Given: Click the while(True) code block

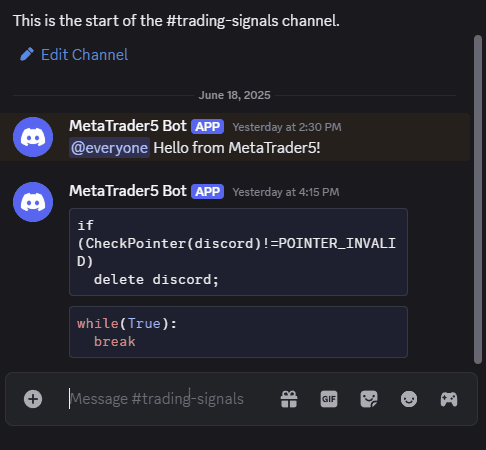Looking at the screenshot, I should point(238,332).
